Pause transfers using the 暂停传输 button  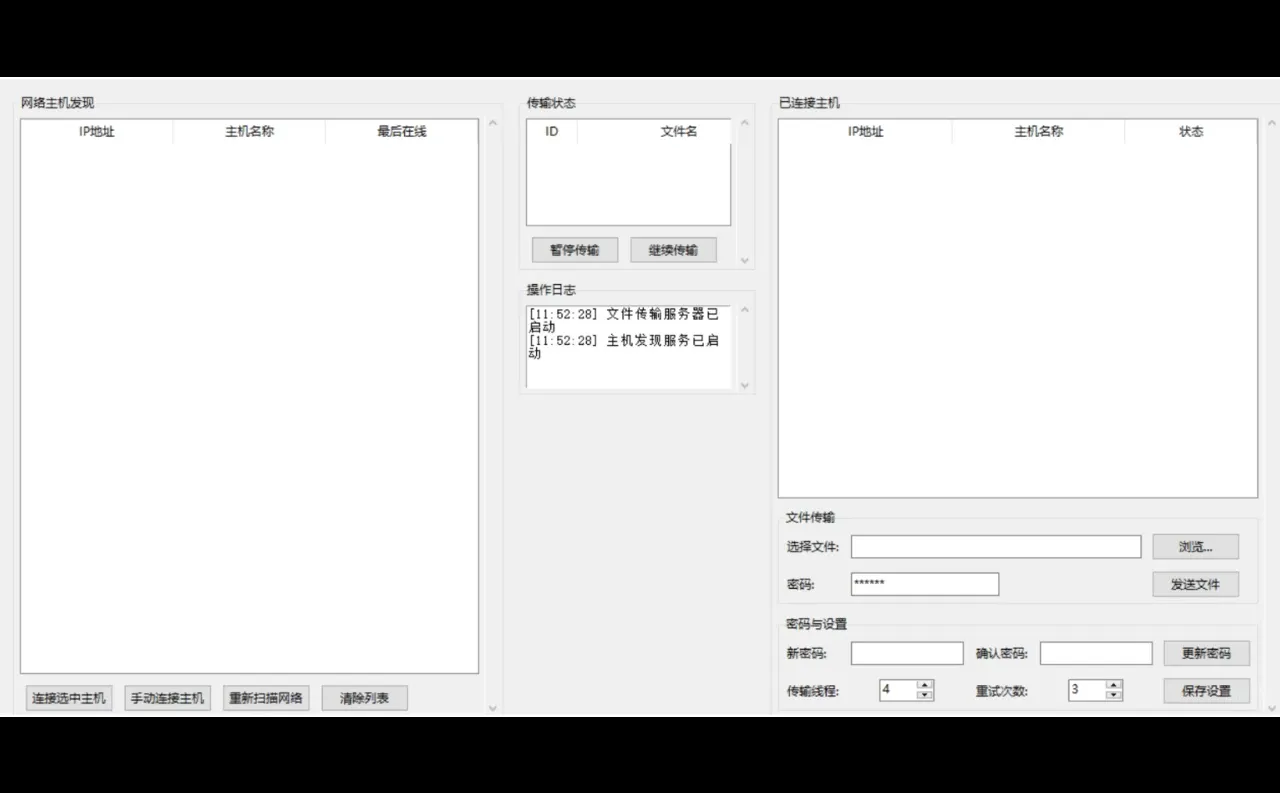tap(574, 249)
